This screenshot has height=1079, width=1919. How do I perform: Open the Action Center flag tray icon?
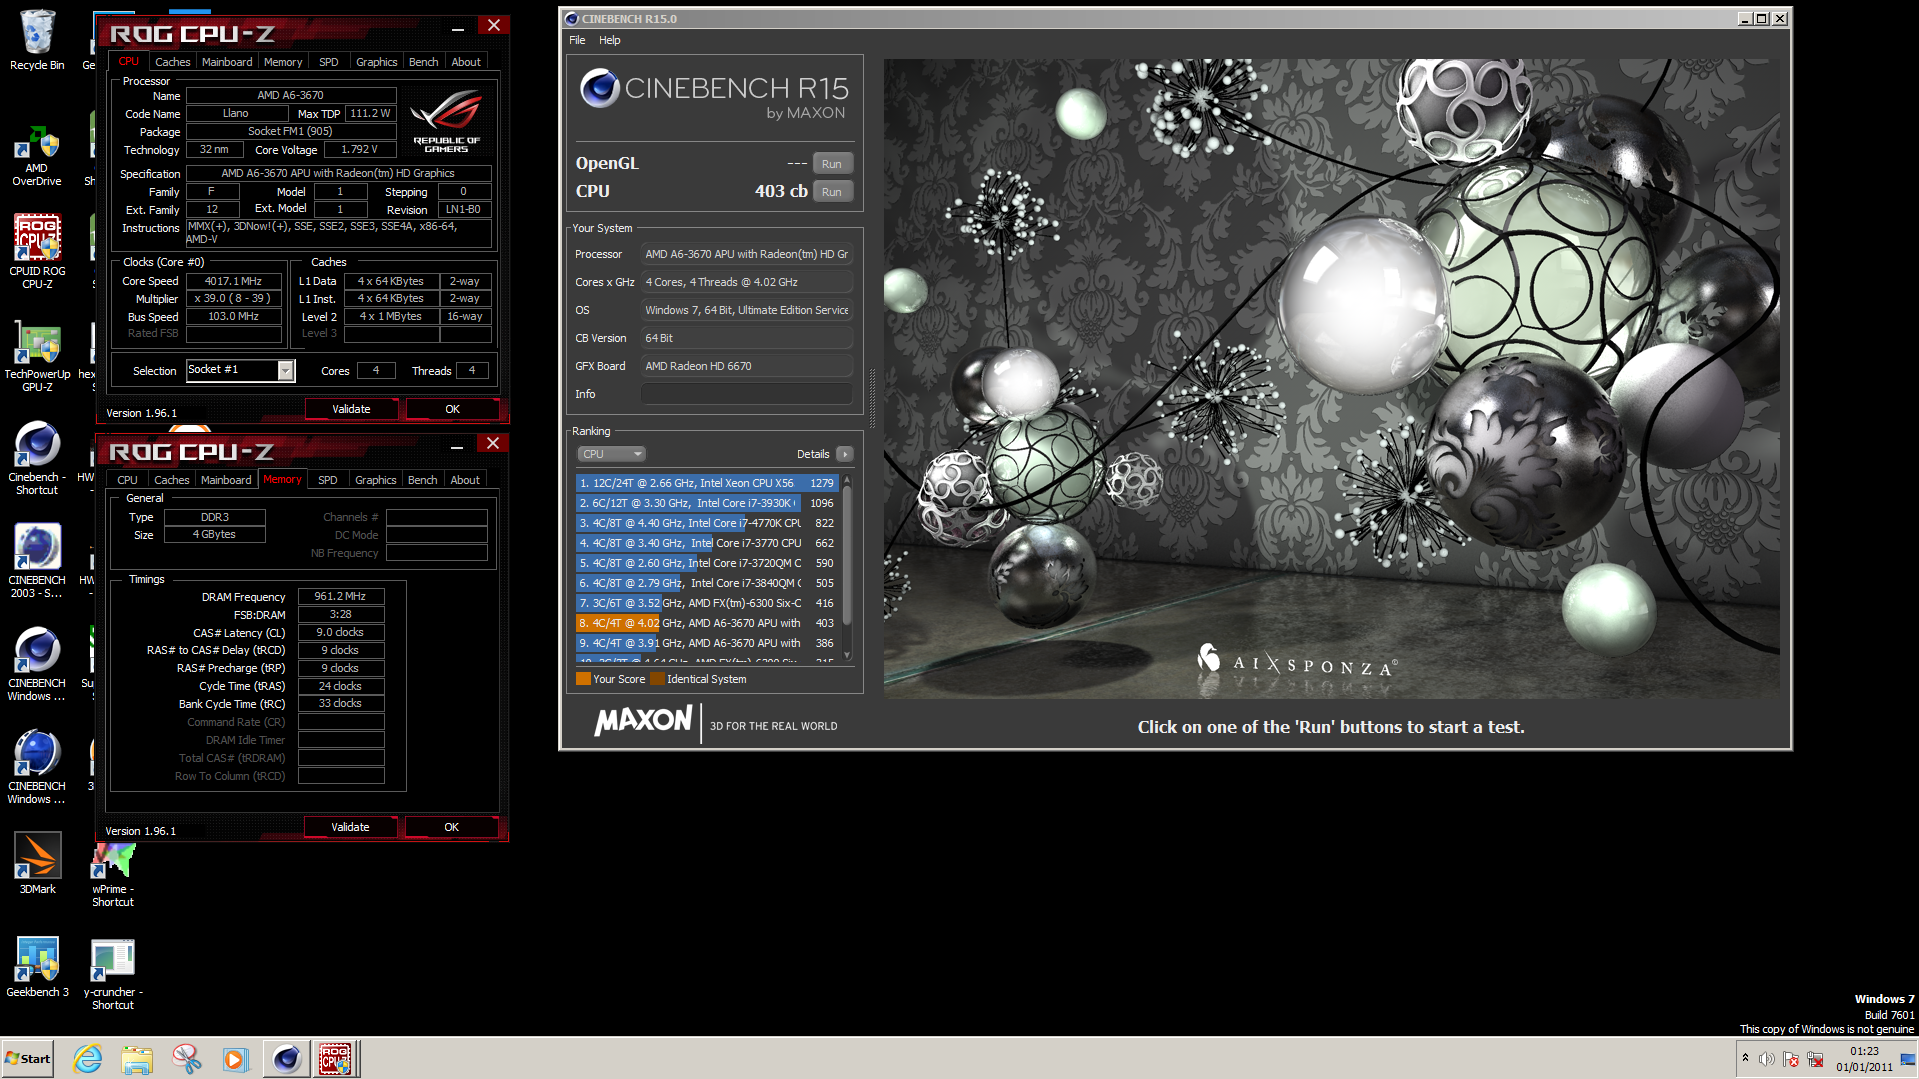(1791, 1059)
